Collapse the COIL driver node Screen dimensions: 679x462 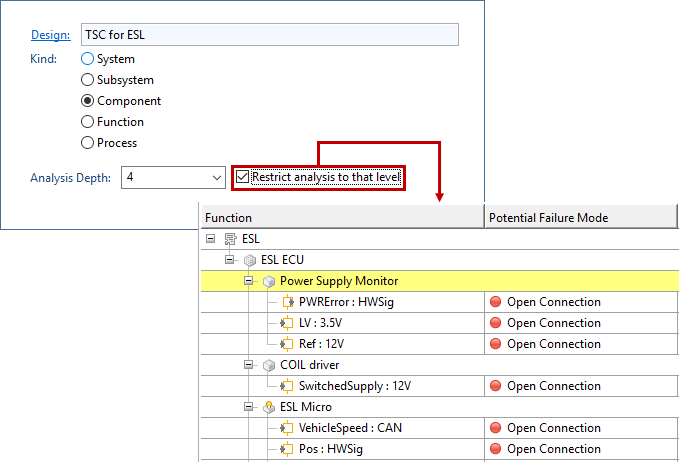[249, 365]
